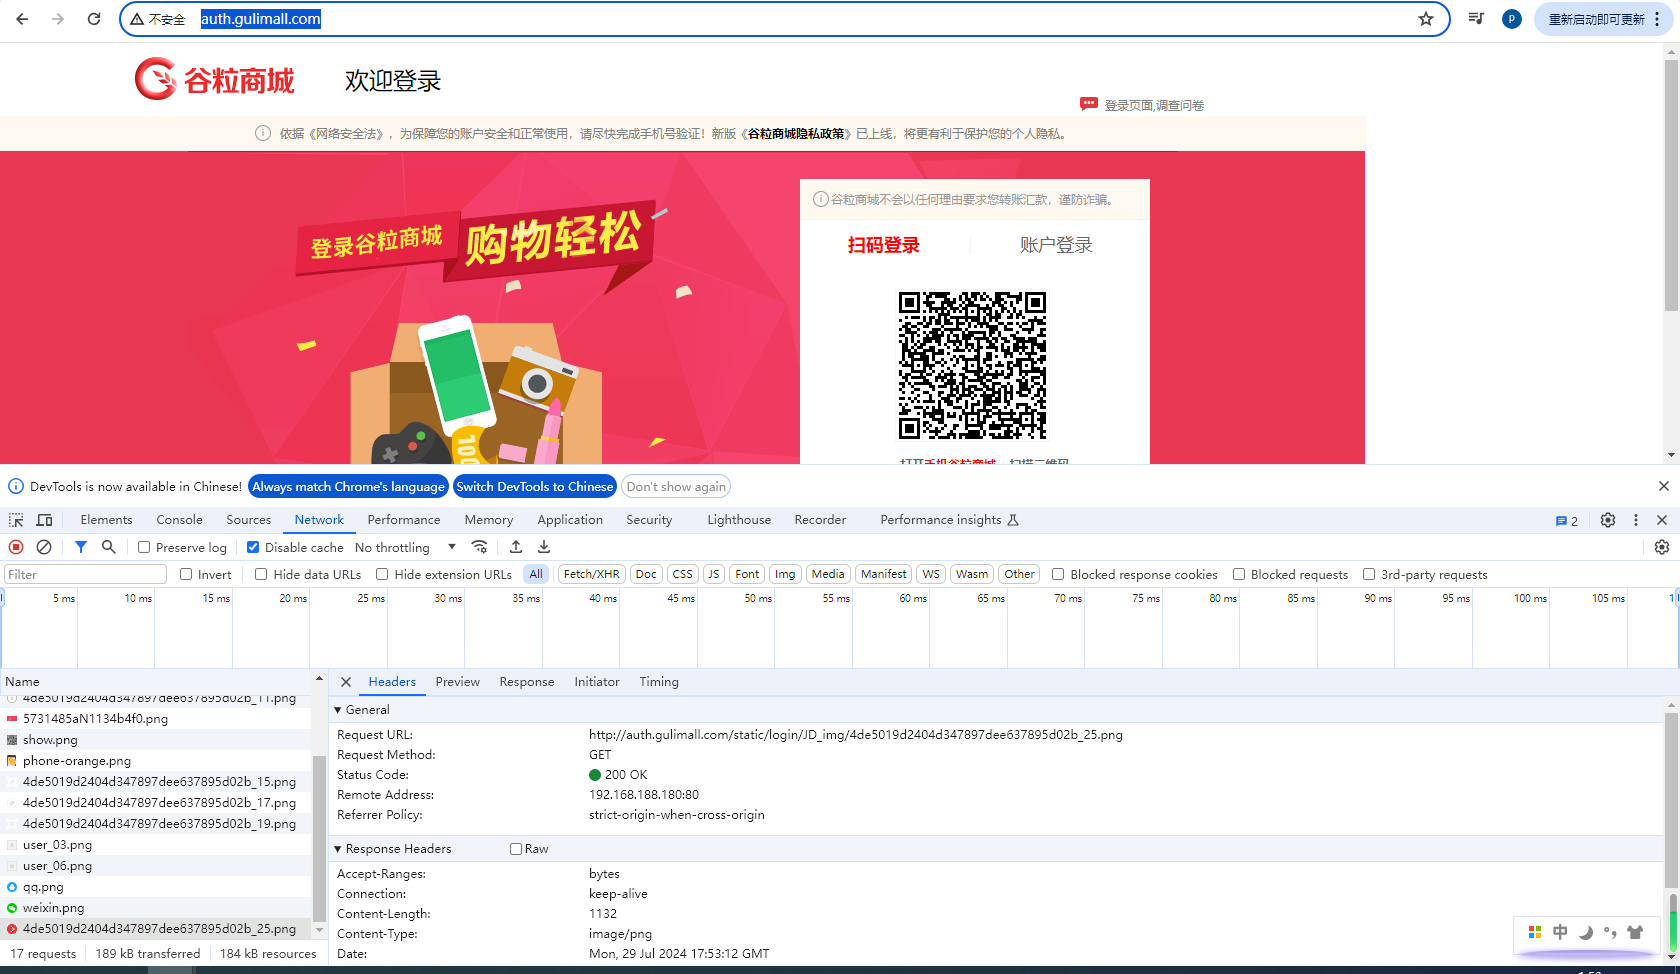1680x974 pixels.
Task: Click the Windows input method 中 icon
Action: click(1560, 932)
